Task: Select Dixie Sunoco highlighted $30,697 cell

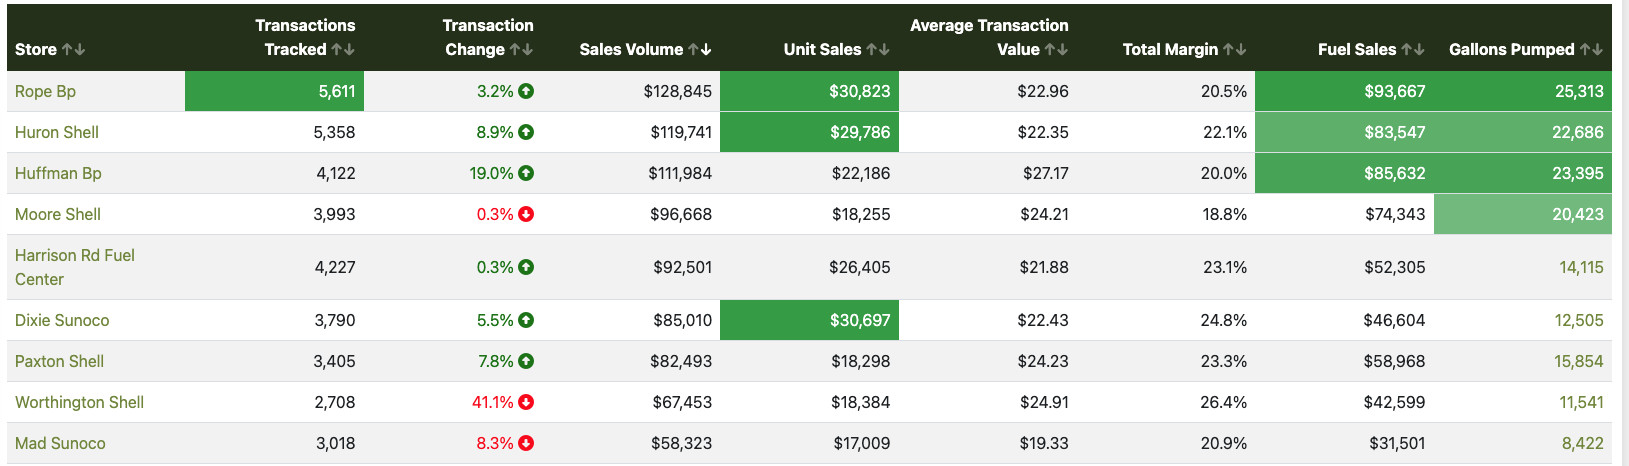Action: 809,320
